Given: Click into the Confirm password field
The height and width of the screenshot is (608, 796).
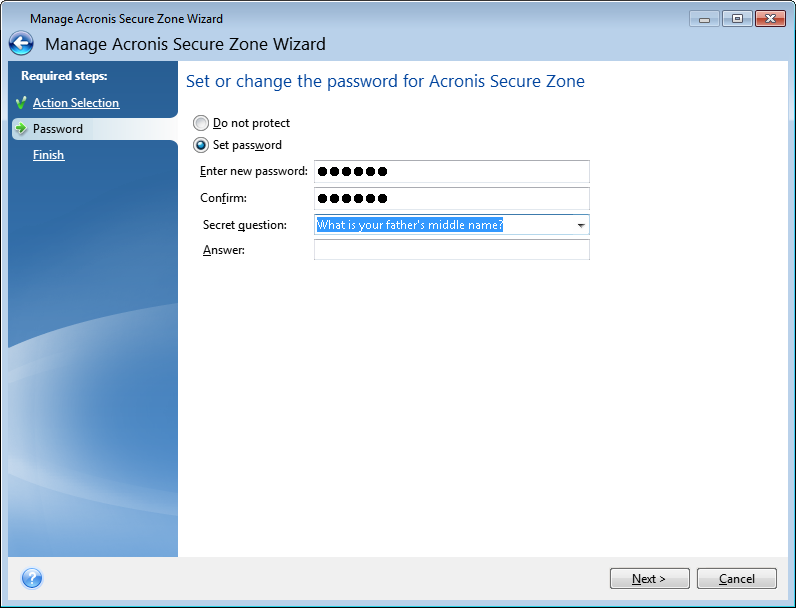Looking at the screenshot, I should [451, 198].
